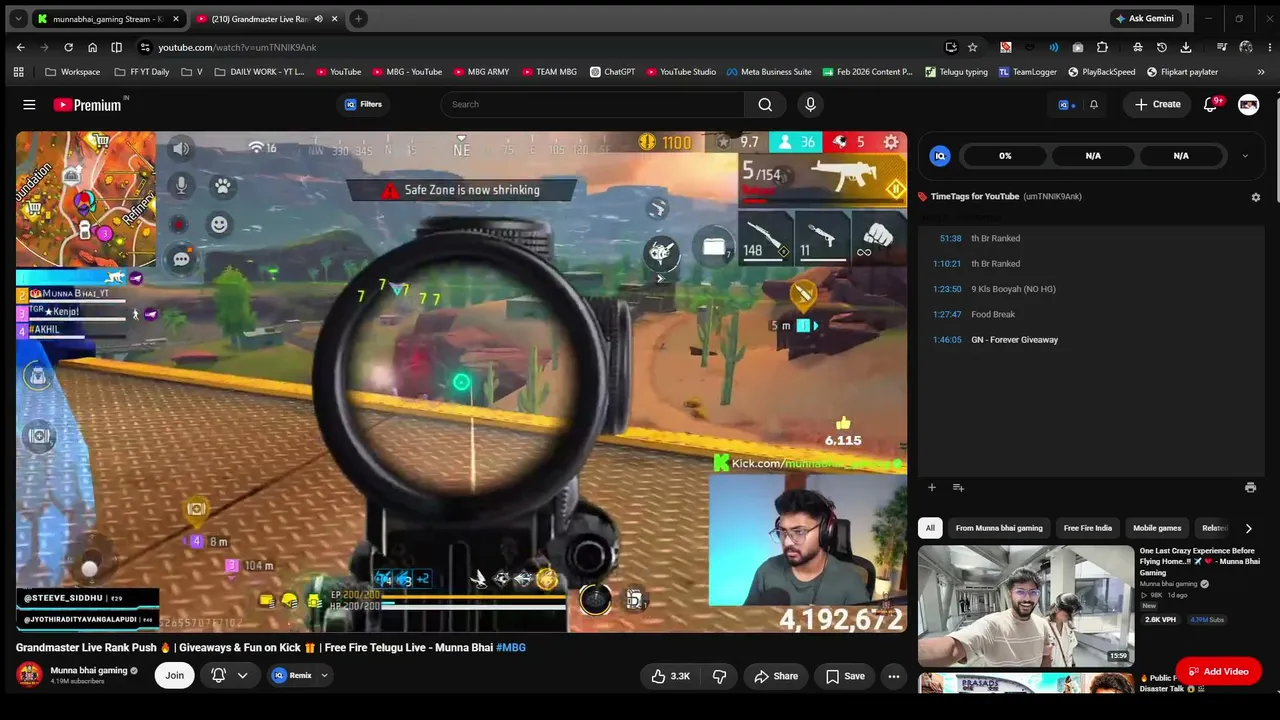This screenshot has height=720, width=1280.
Task: Share the video
Action: tap(776, 676)
